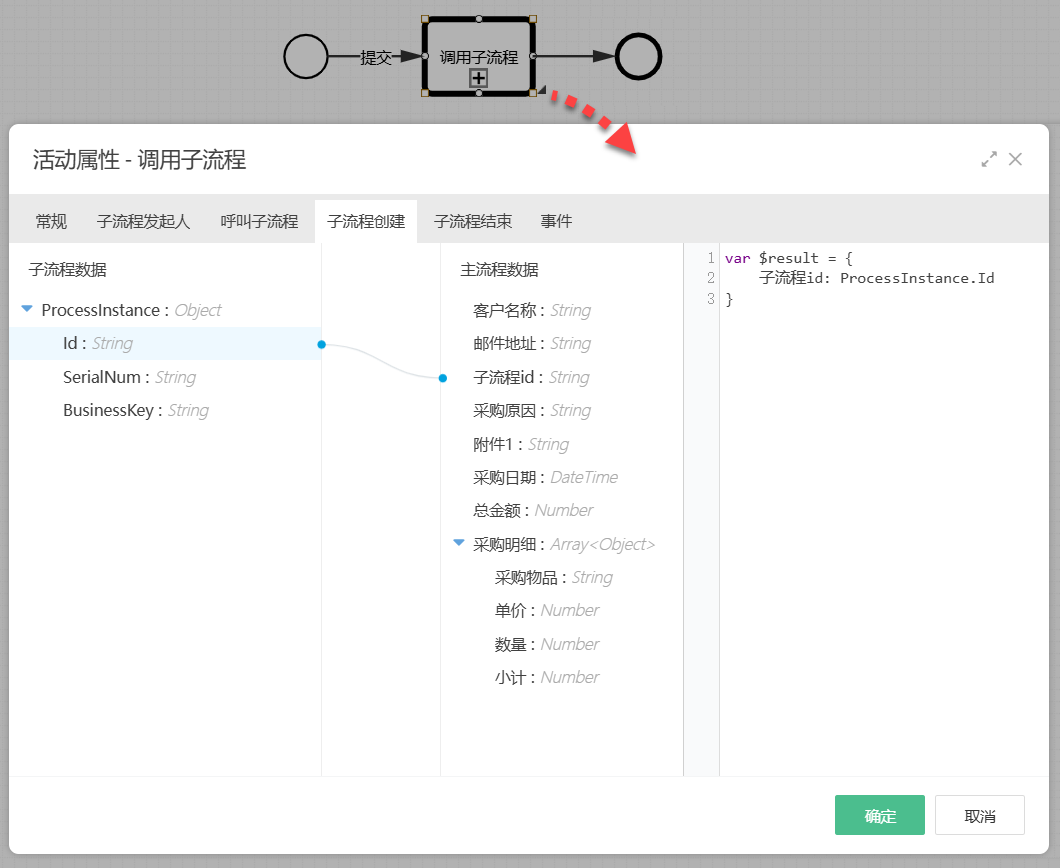Select the 调用子流程 activity node

(479, 57)
